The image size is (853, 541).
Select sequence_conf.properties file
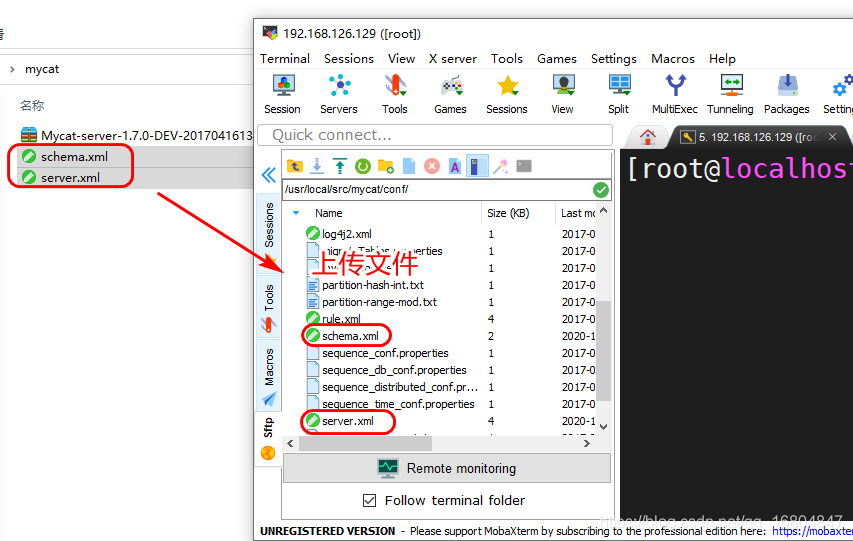click(385, 353)
